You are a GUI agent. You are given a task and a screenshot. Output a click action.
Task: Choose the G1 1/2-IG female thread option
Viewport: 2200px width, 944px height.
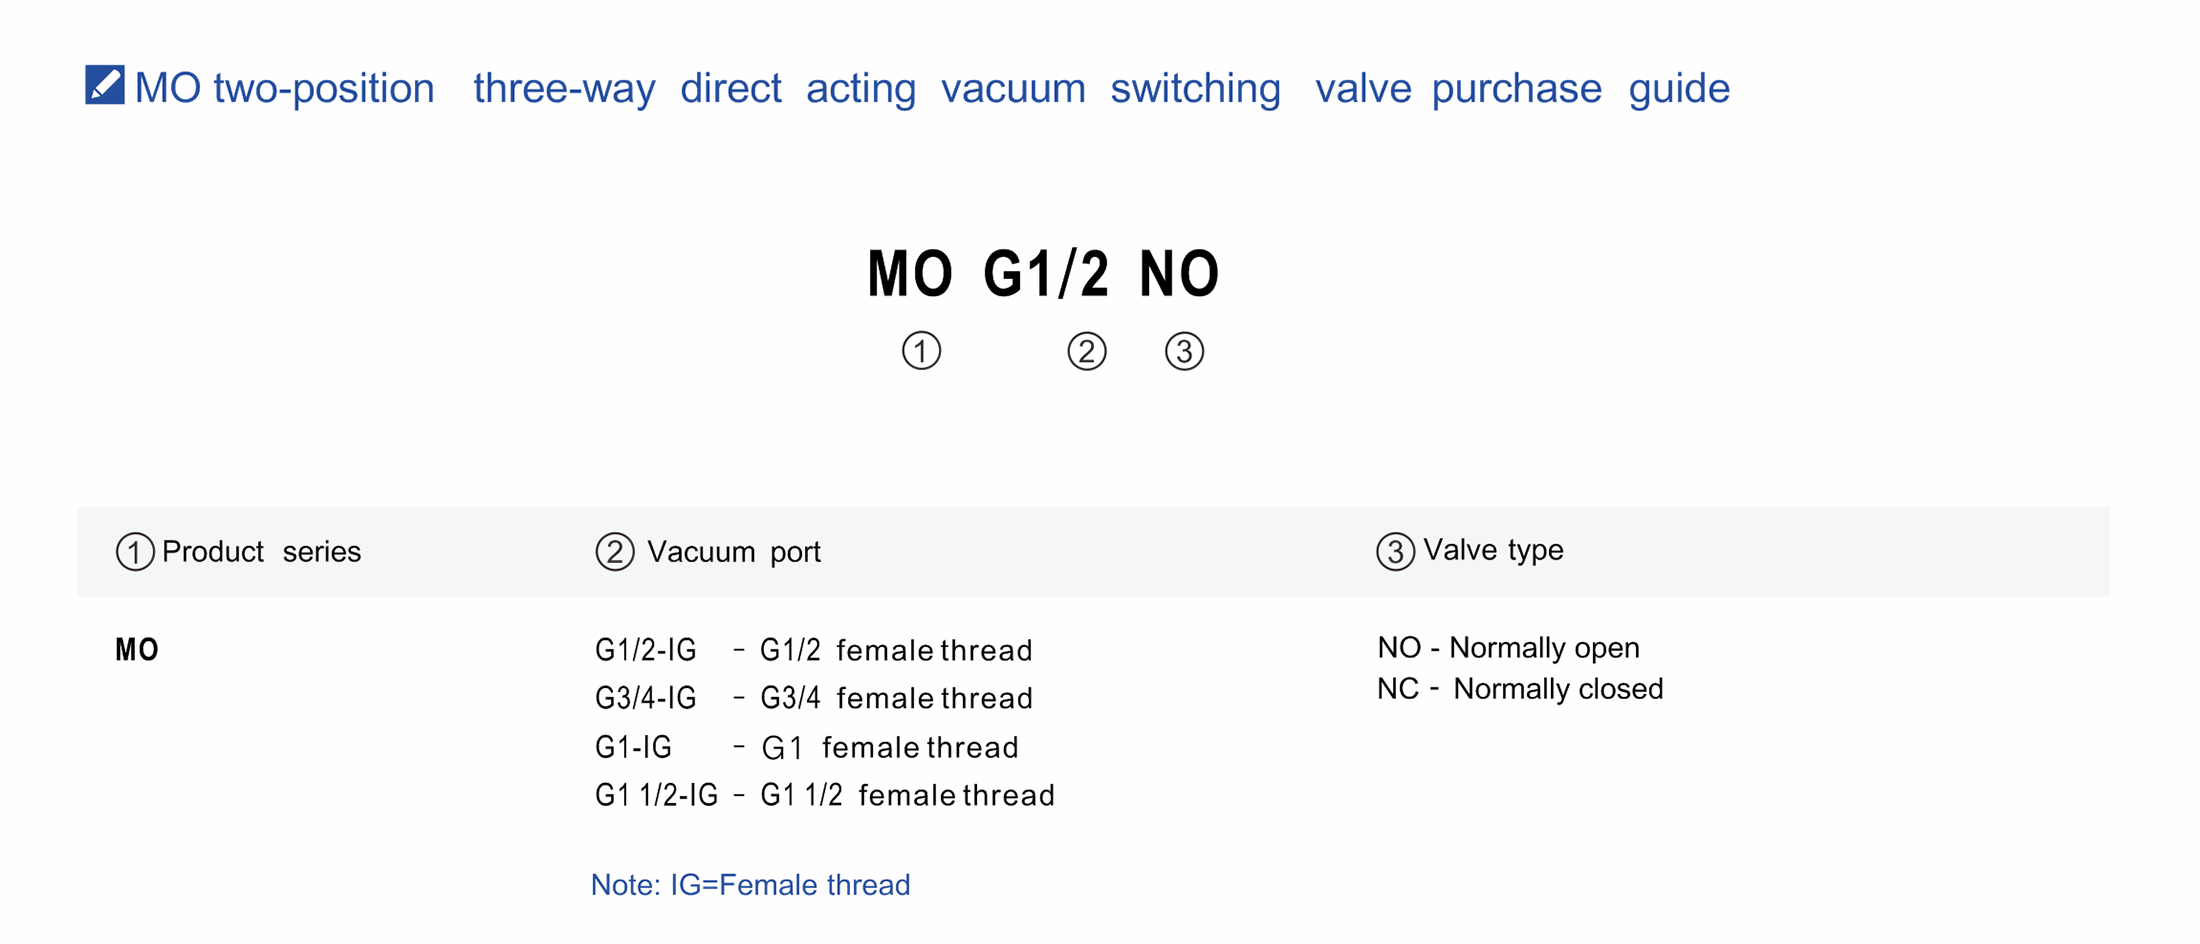(824, 795)
